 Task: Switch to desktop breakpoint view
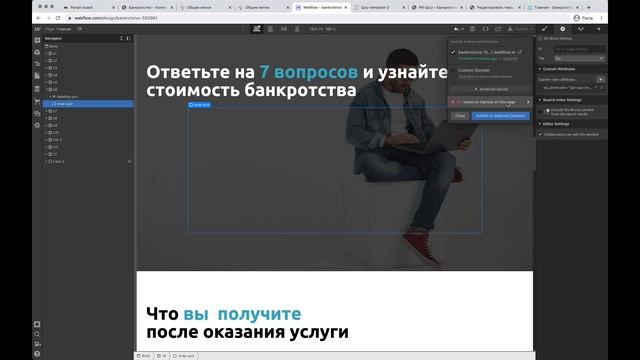coord(257,29)
